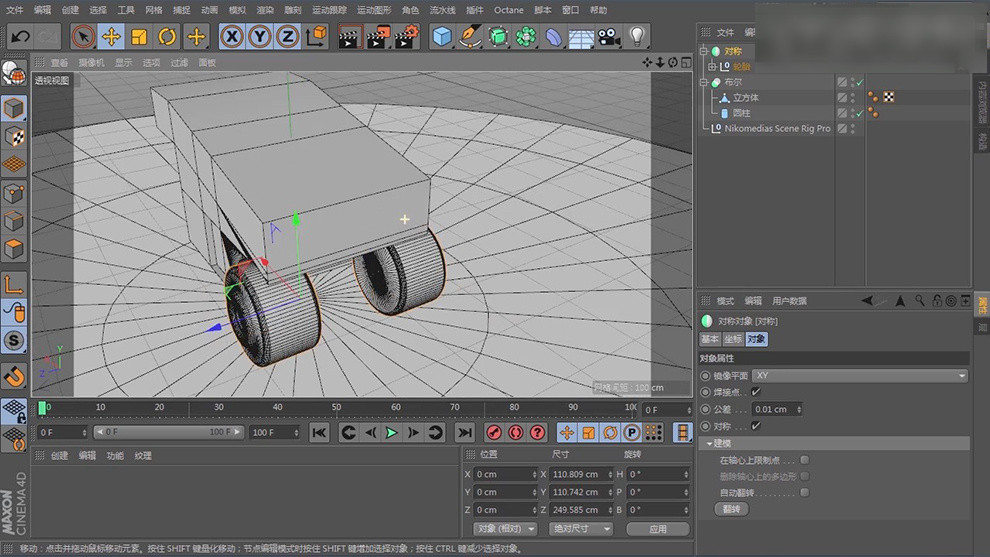This screenshot has width=990, height=557.
Task: Click the 翻转 button
Action: (x=732, y=509)
